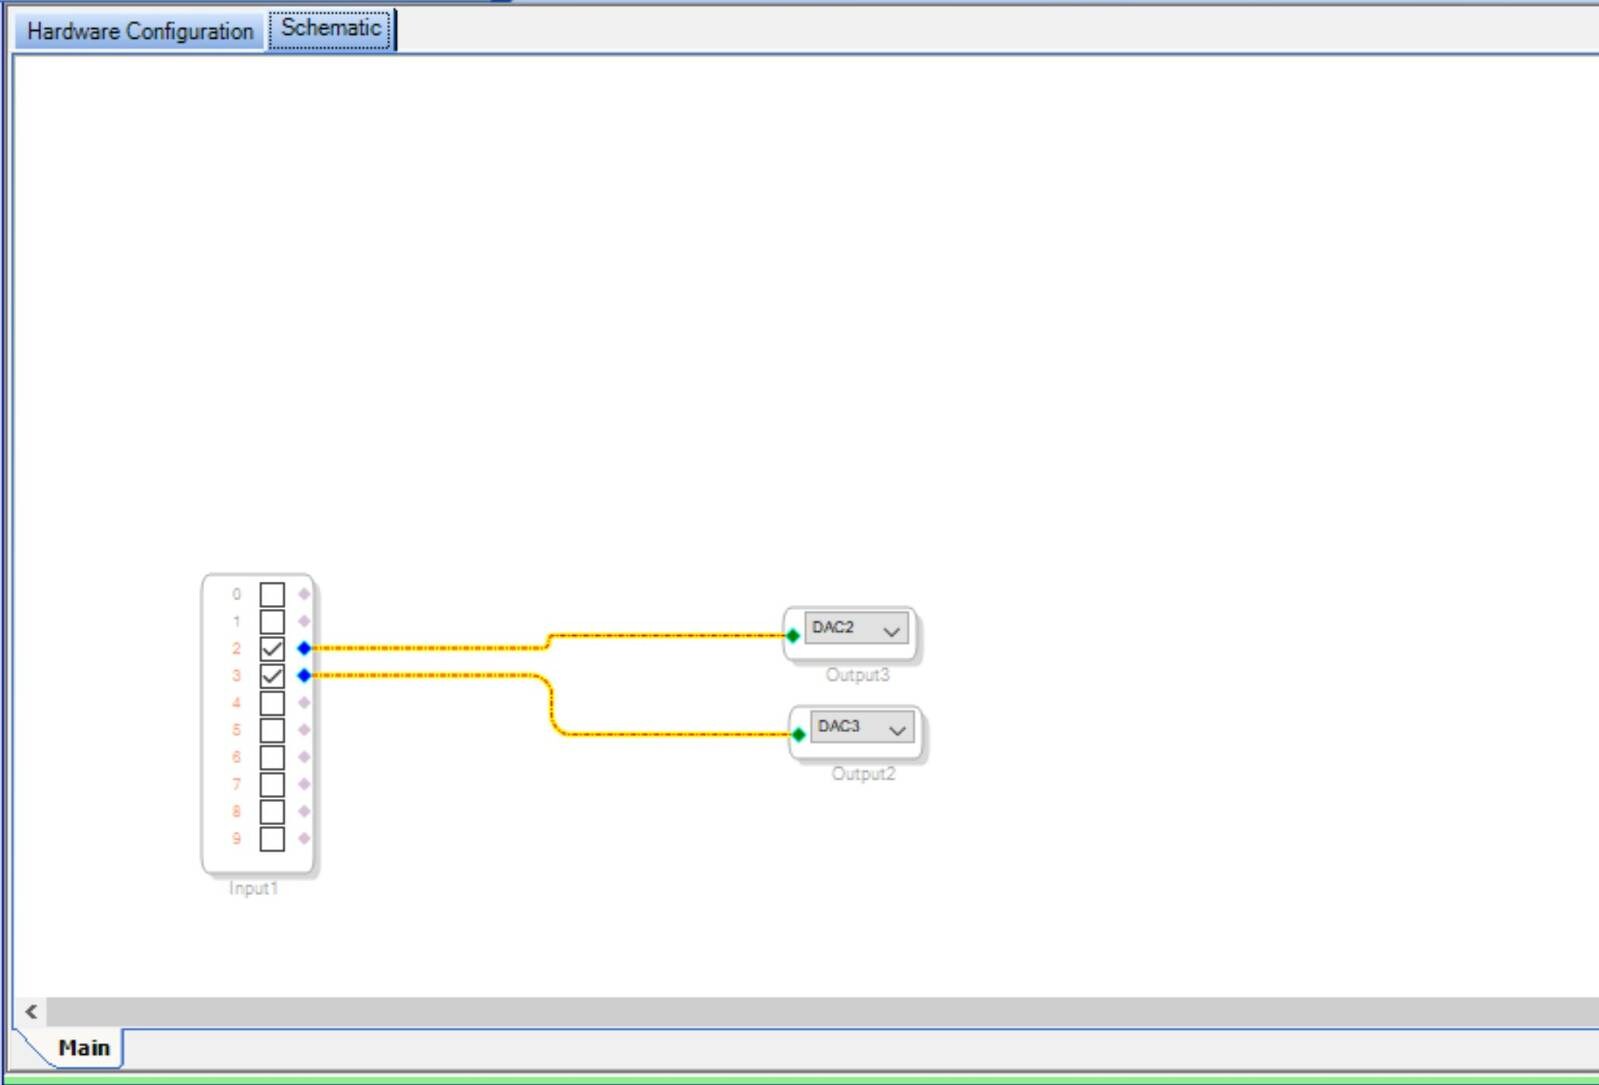
Task: Check input channel 7 checkbox
Action: coord(272,784)
